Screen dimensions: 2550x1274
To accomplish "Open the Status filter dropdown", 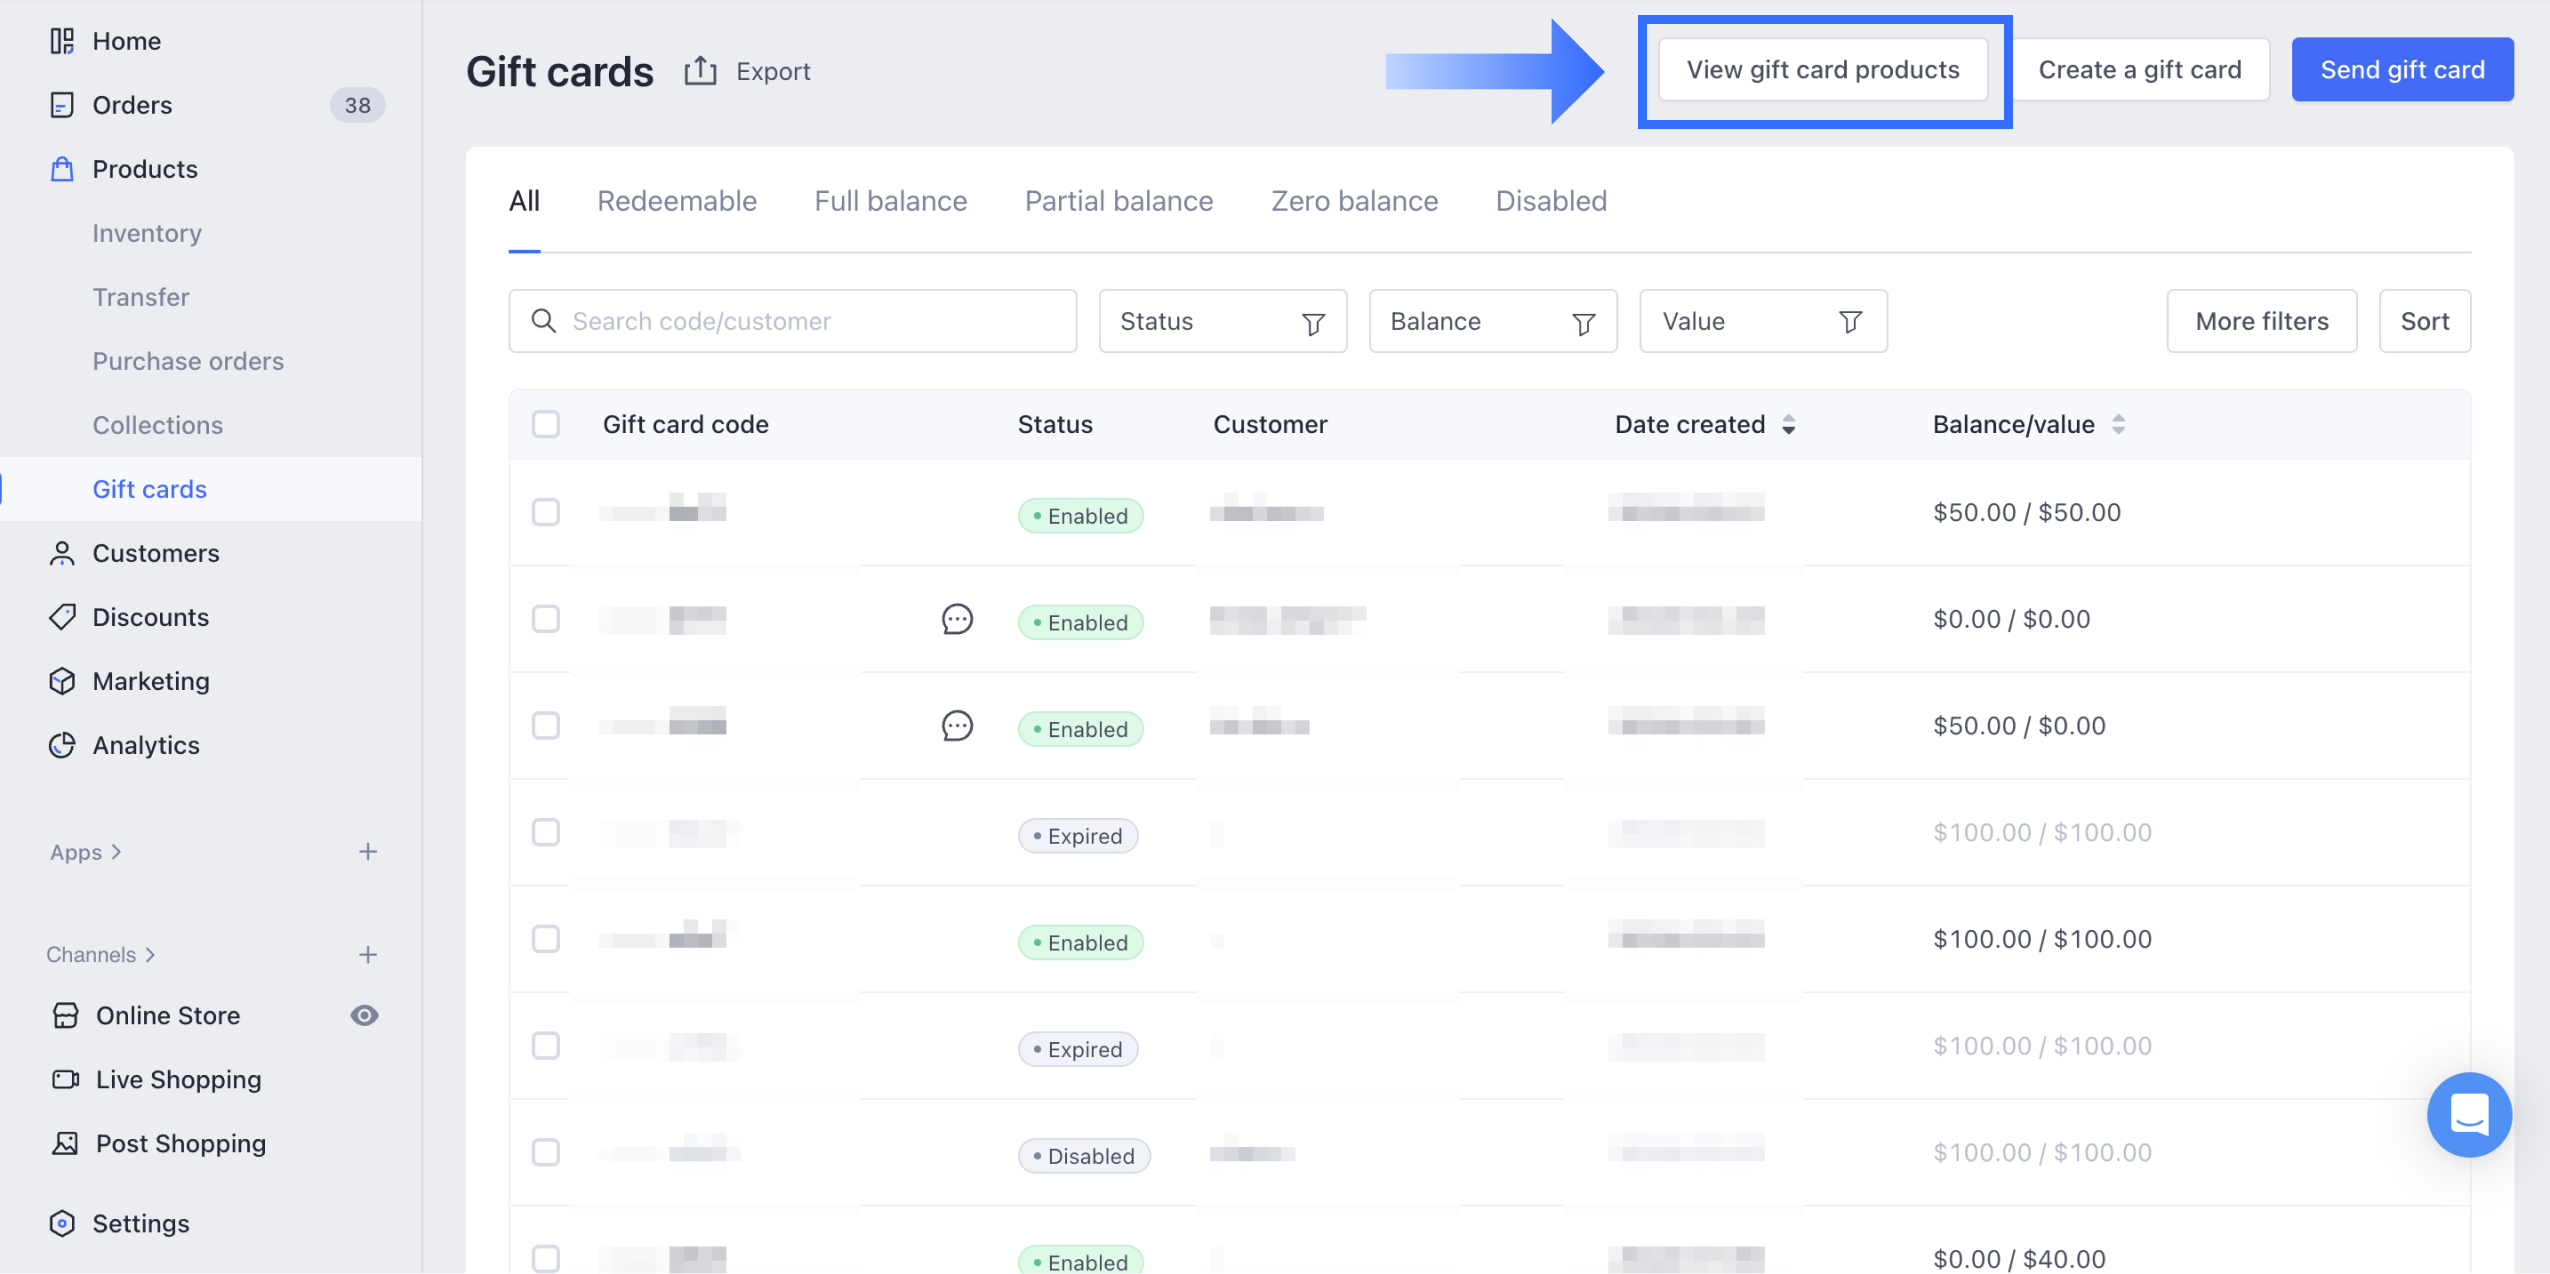I will [x=1222, y=321].
